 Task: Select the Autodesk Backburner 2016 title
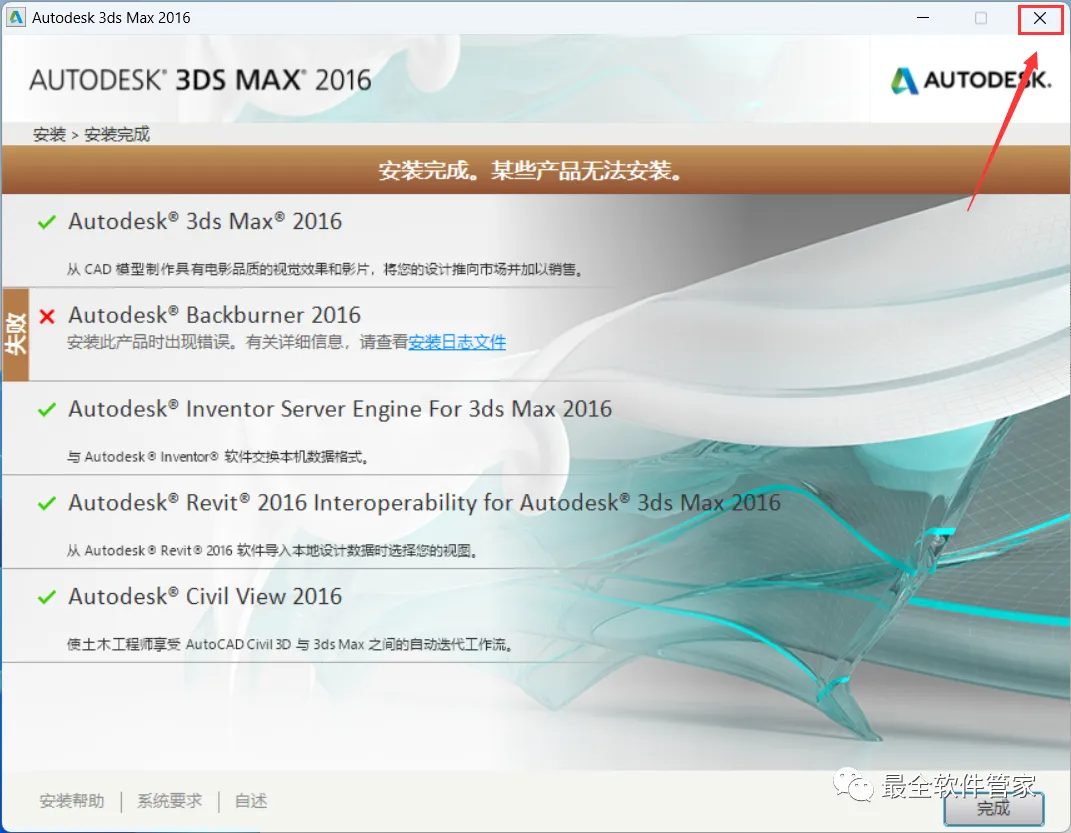[214, 315]
